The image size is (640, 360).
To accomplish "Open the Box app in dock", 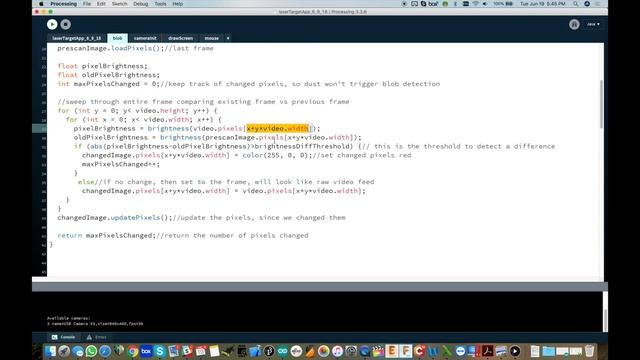I will (x=147, y=351).
